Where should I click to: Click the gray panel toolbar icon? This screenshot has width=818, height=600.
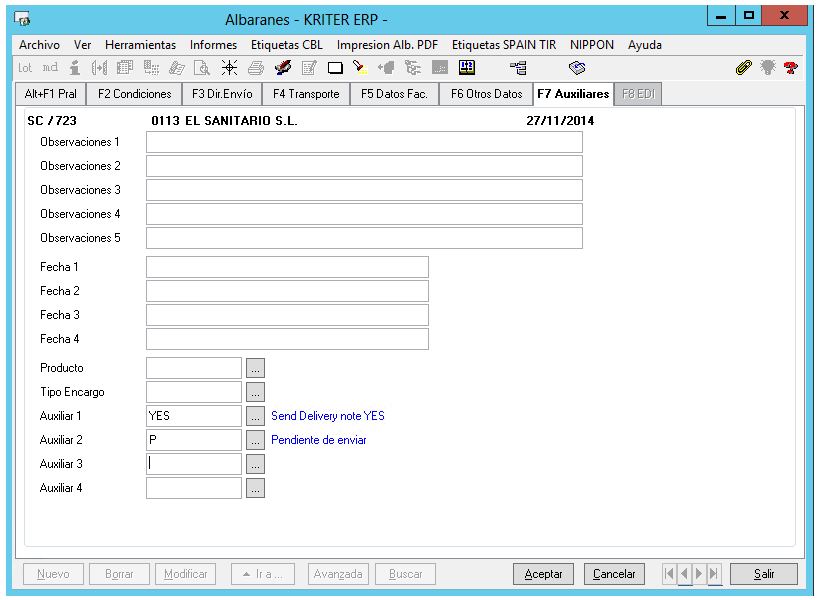pos(440,68)
